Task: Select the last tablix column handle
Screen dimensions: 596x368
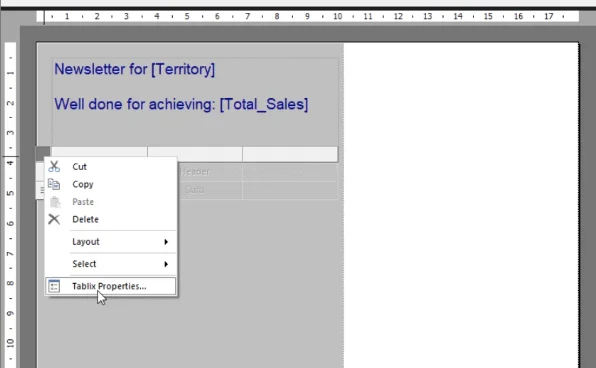Action: pos(290,154)
